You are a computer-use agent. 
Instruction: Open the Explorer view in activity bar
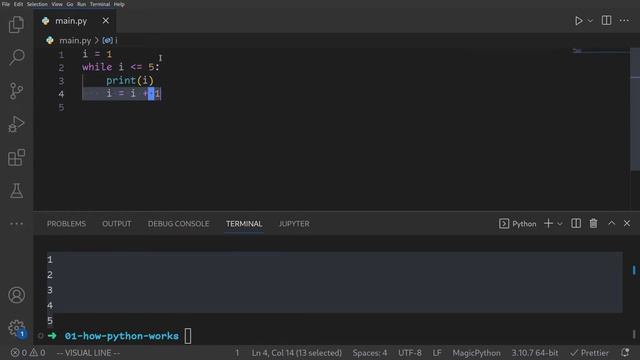tap(16, 24)
